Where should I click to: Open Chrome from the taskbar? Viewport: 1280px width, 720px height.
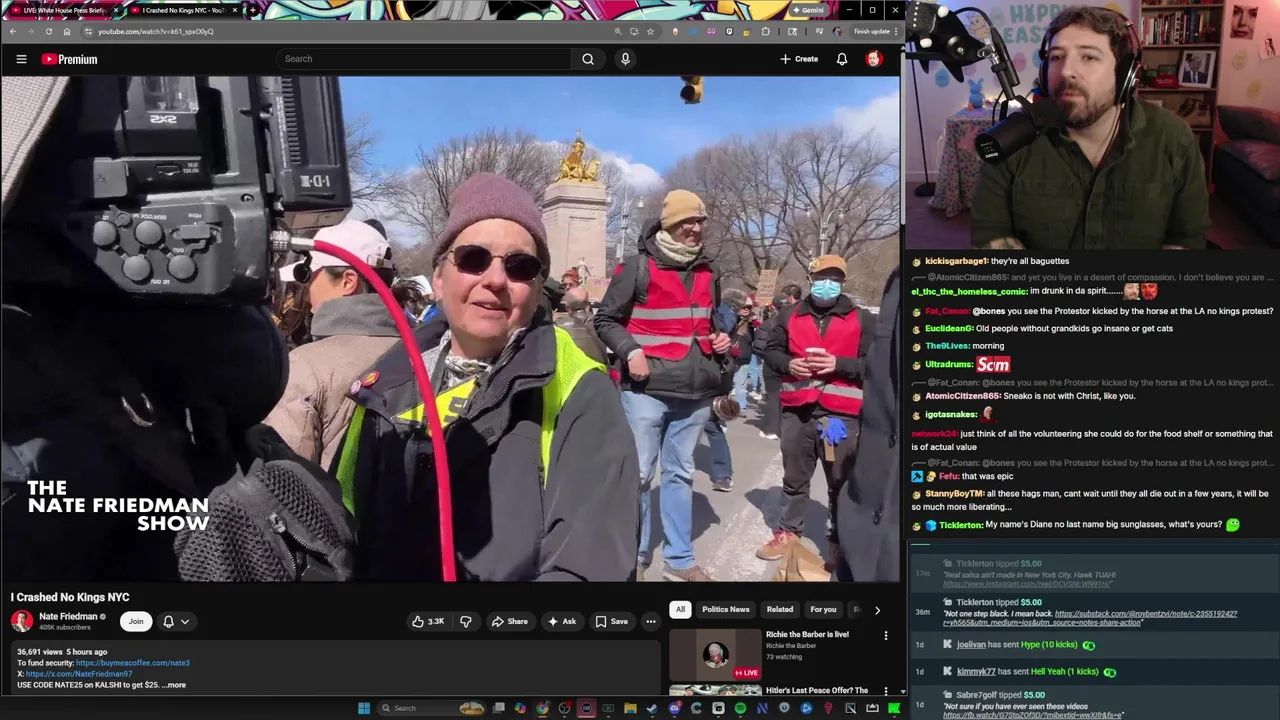point(543,708)
